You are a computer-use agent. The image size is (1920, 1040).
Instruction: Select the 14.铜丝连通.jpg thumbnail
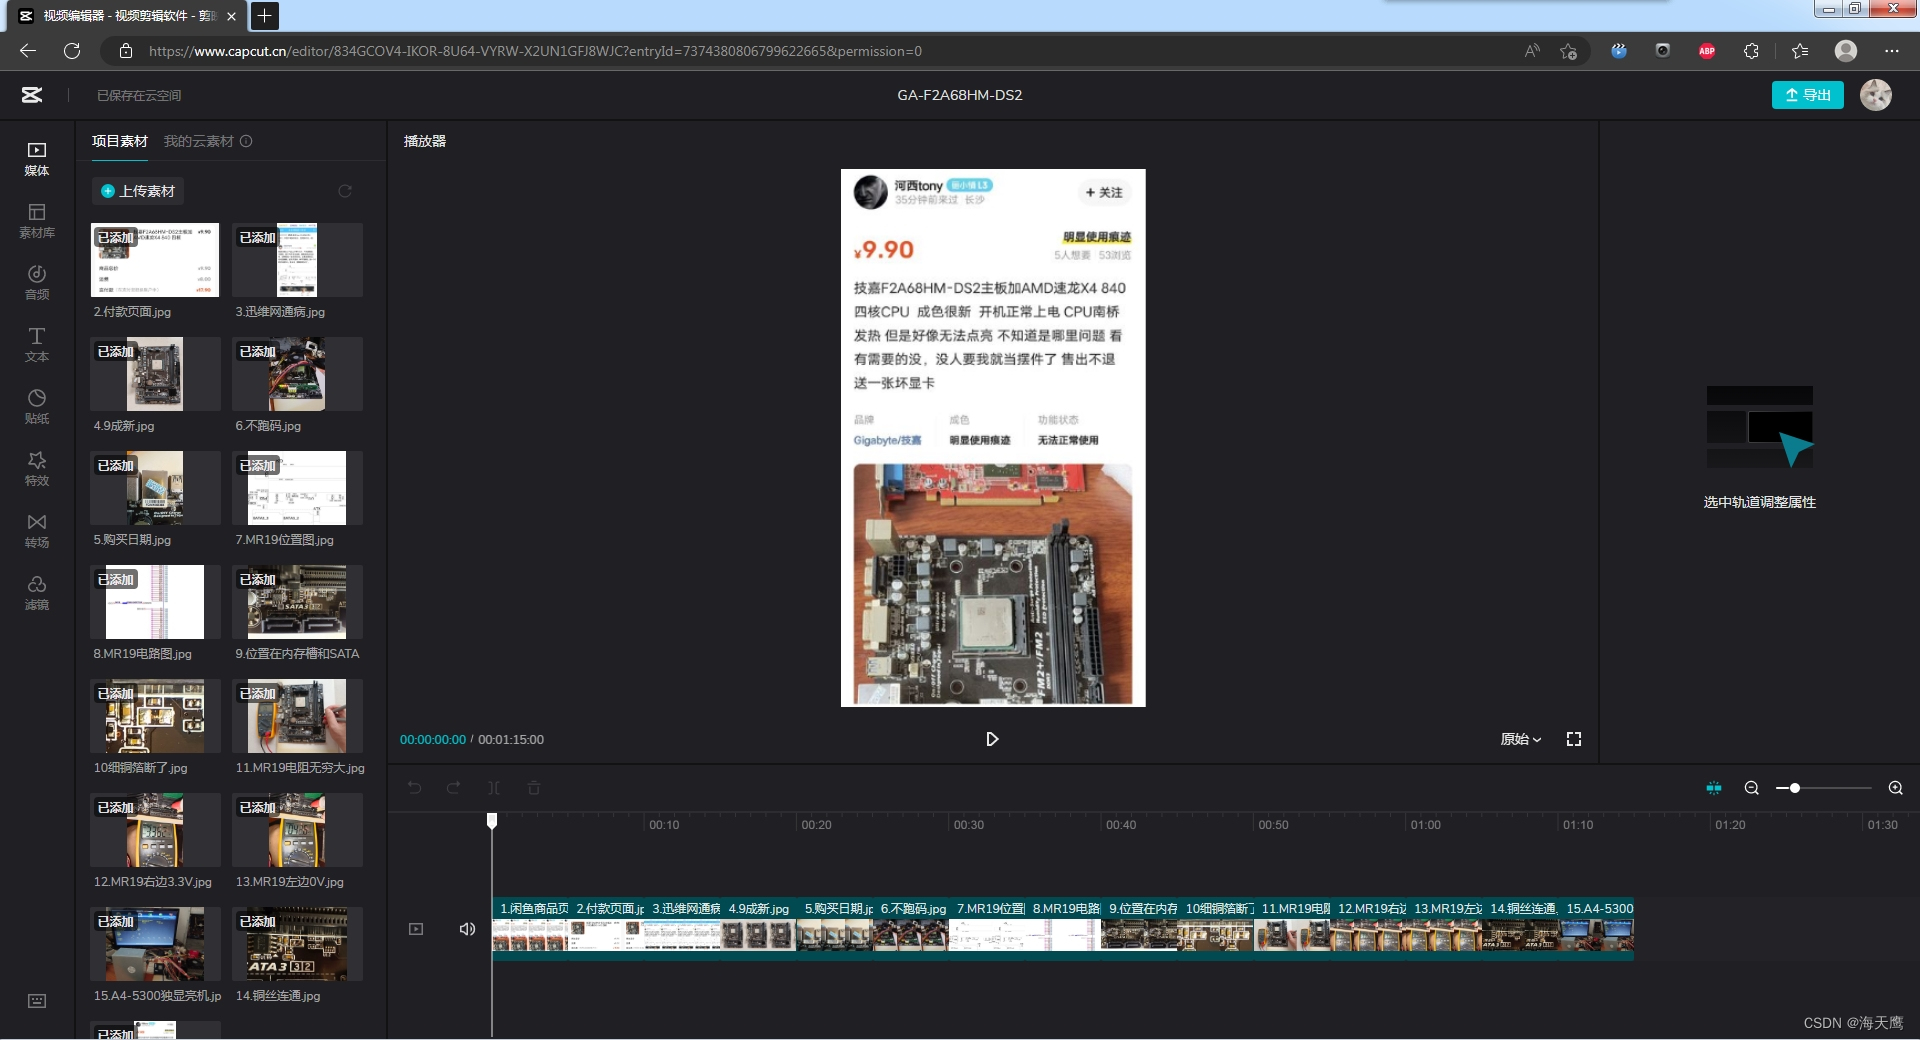(x=297, y=944)
